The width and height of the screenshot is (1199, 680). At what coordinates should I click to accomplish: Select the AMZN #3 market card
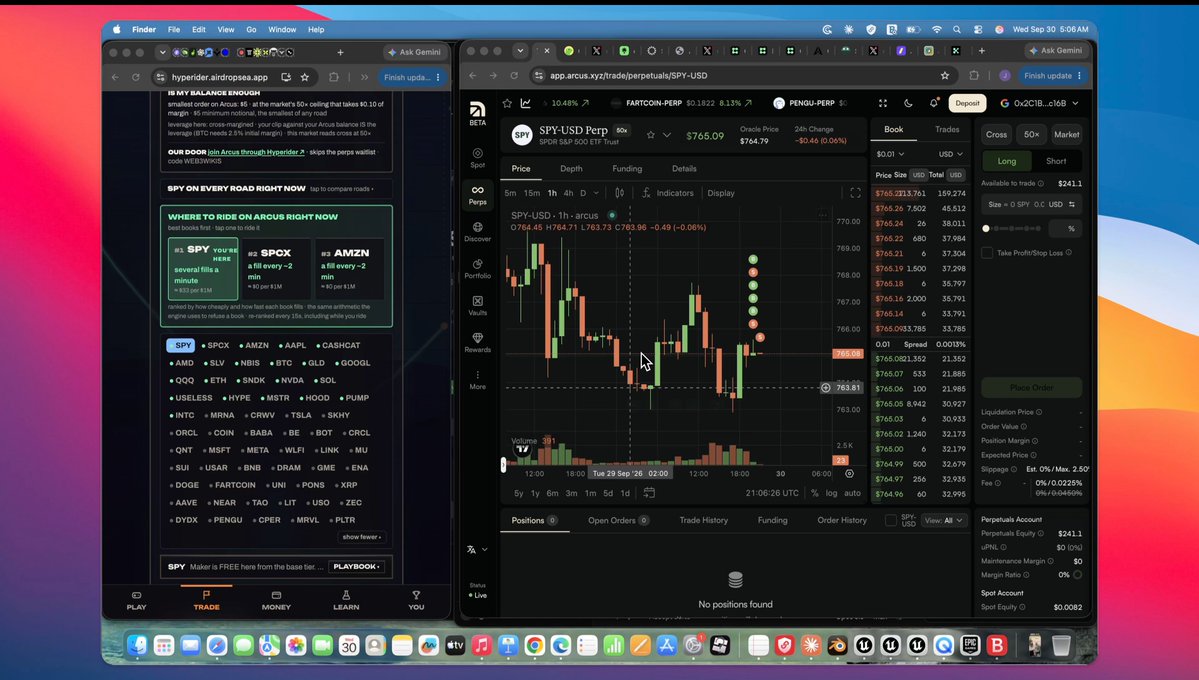pos(349,268)
